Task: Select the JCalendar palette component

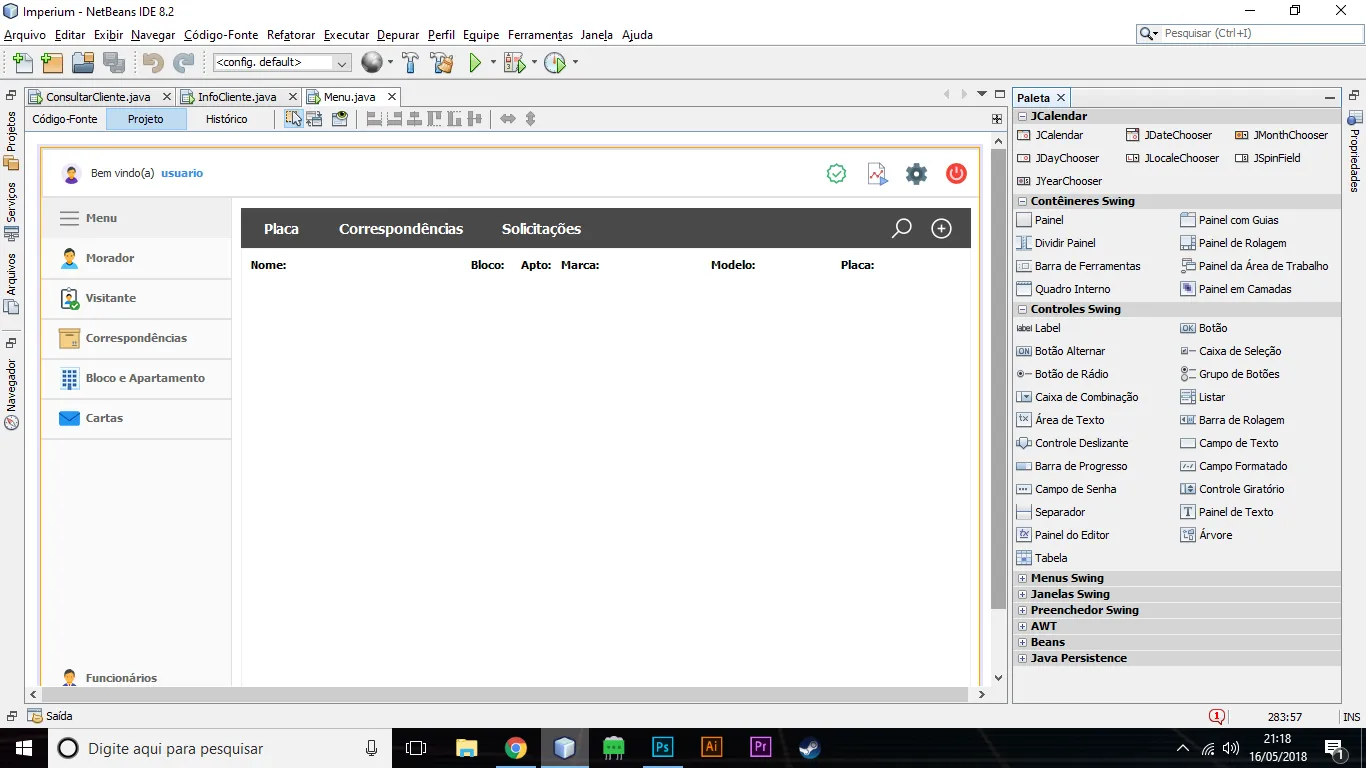Action: pos(1050,135)
